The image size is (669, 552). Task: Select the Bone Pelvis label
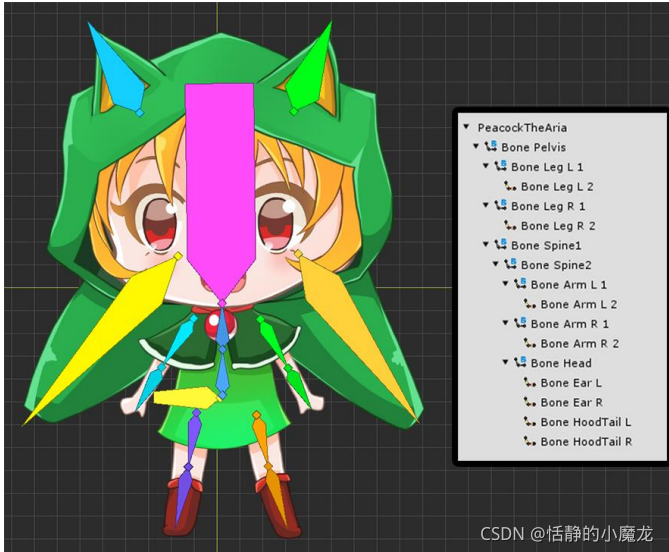pos(533,147)
